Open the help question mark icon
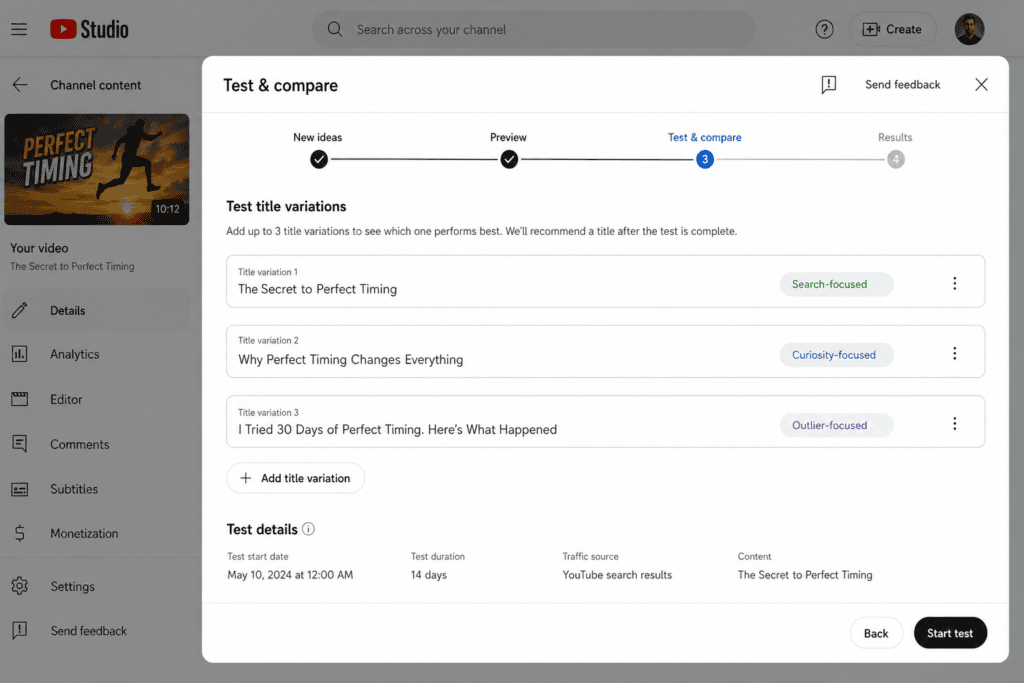Image resolution: width=1024 pixels, height=683 pixels. 824,29
